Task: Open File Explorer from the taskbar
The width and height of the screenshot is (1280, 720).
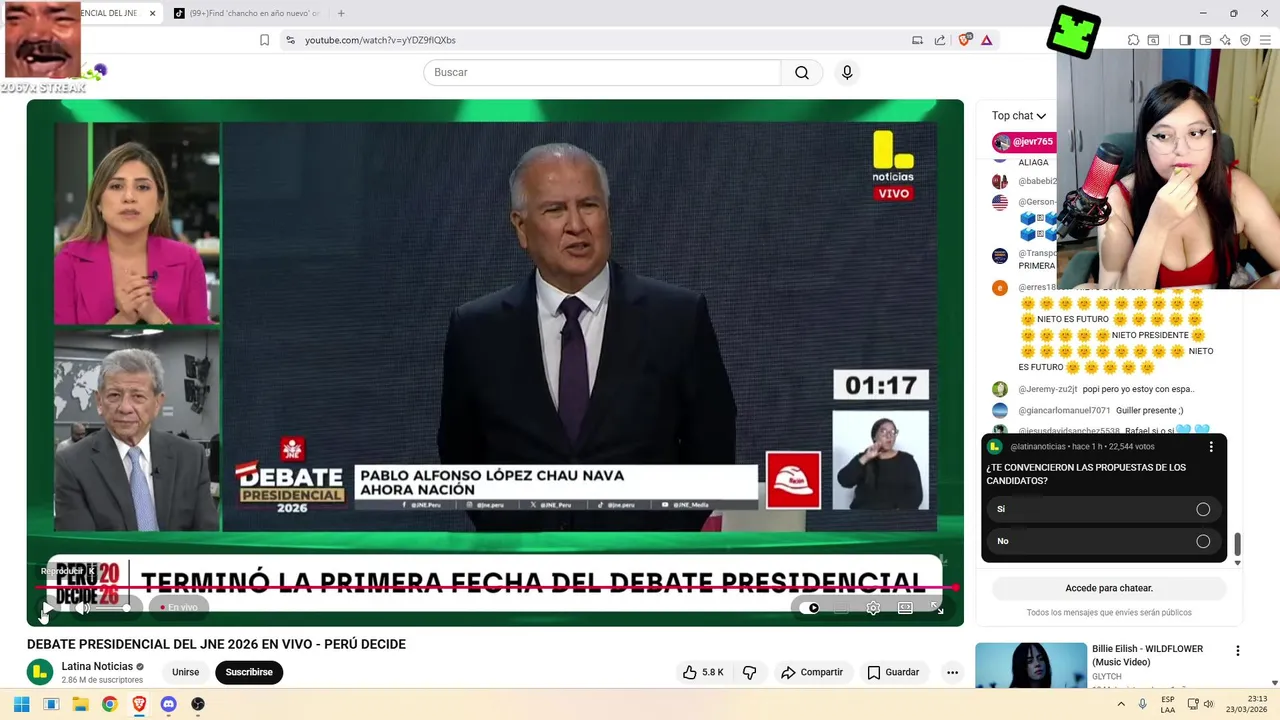Action: 80,704
